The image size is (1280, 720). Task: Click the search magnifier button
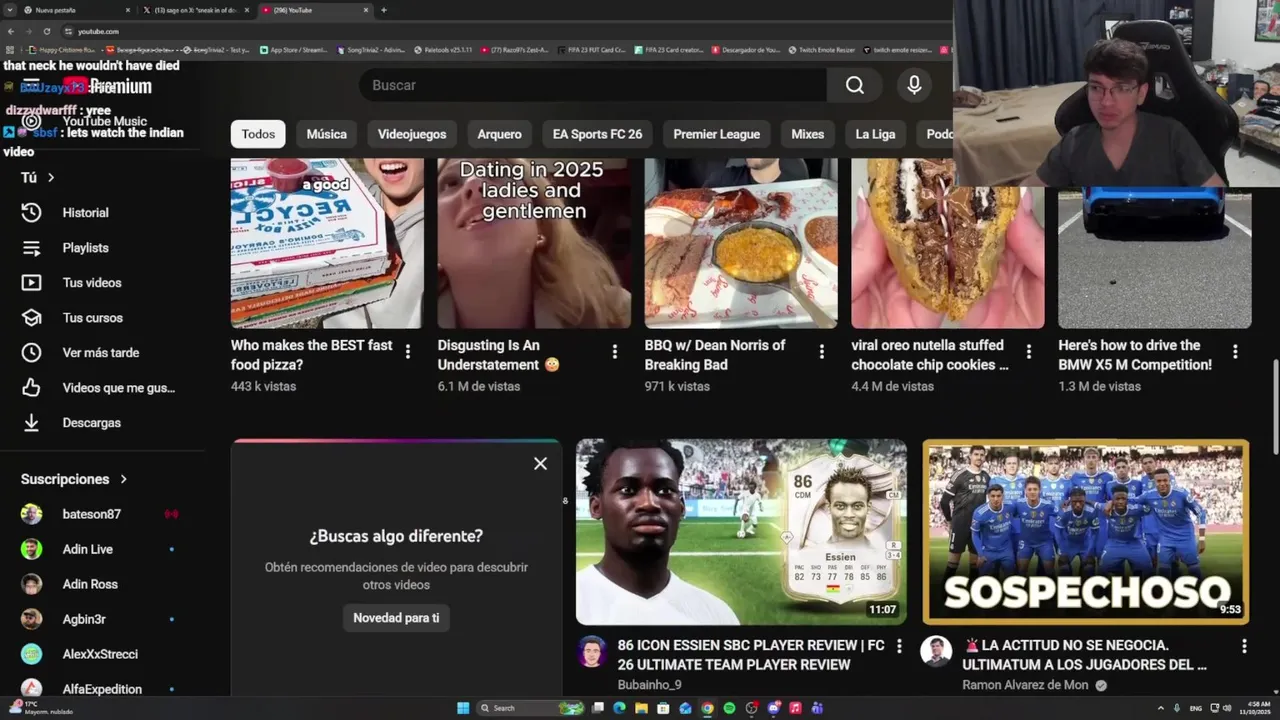click(855, 85)
